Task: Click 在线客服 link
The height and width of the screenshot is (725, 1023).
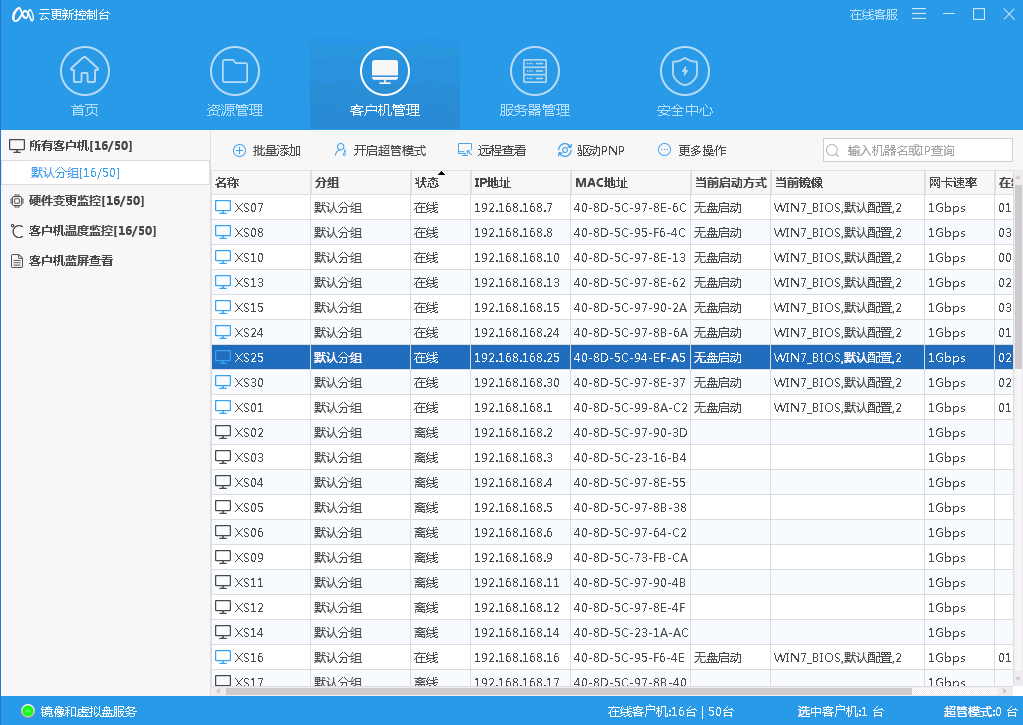Action: 874,14
